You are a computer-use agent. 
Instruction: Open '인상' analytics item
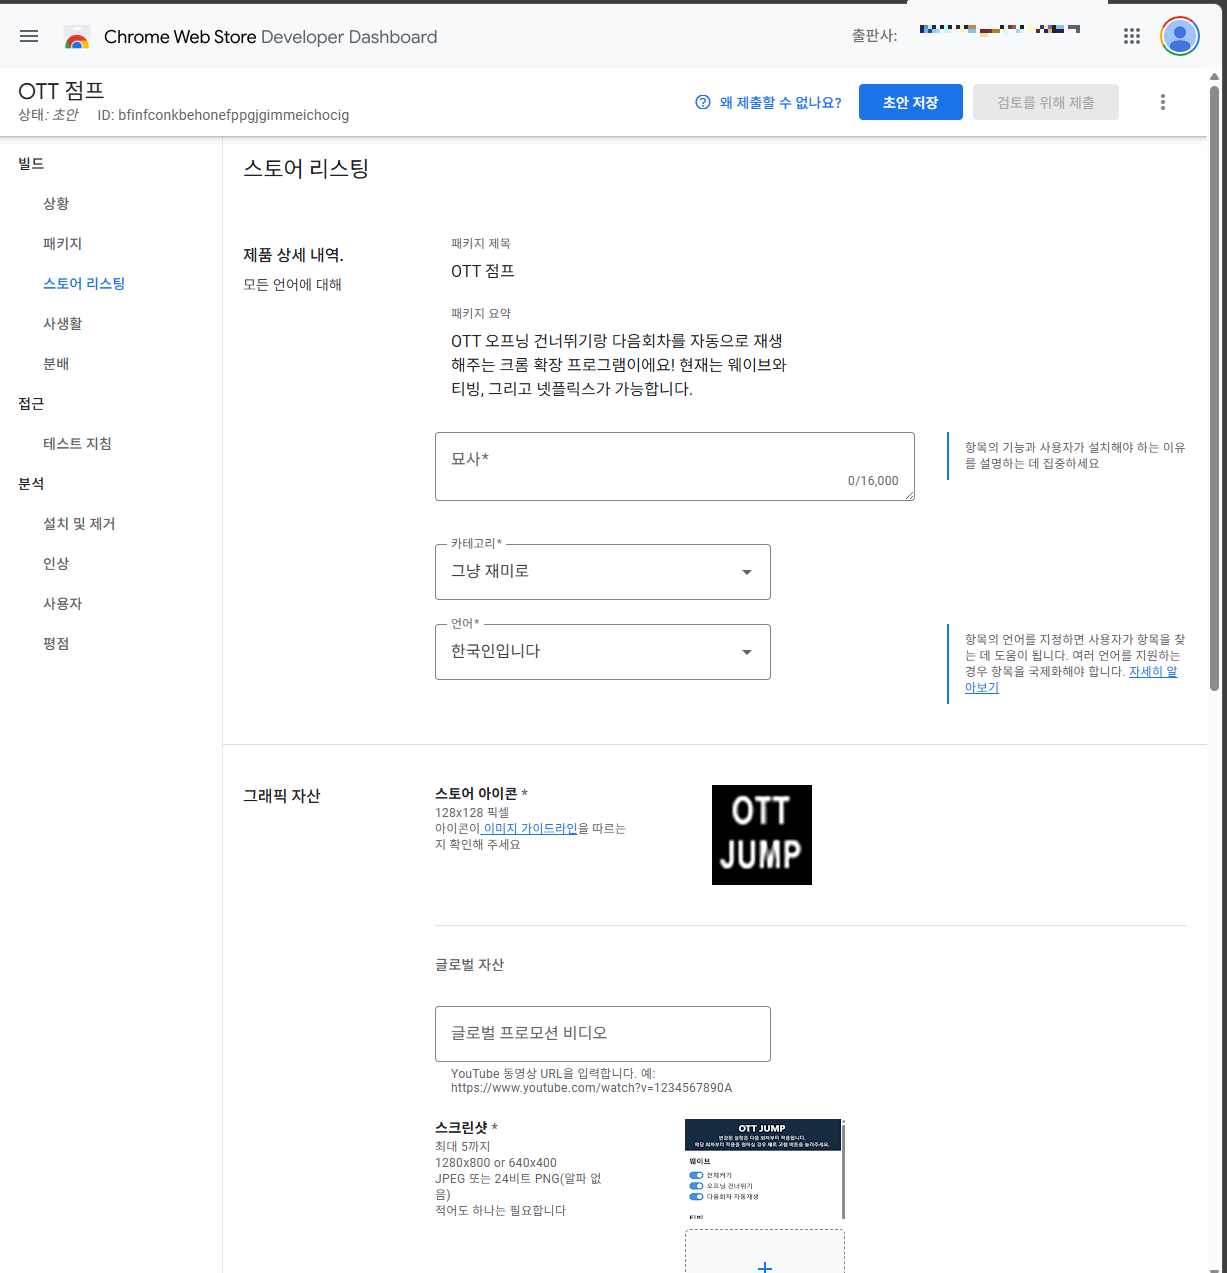point(56,564)
